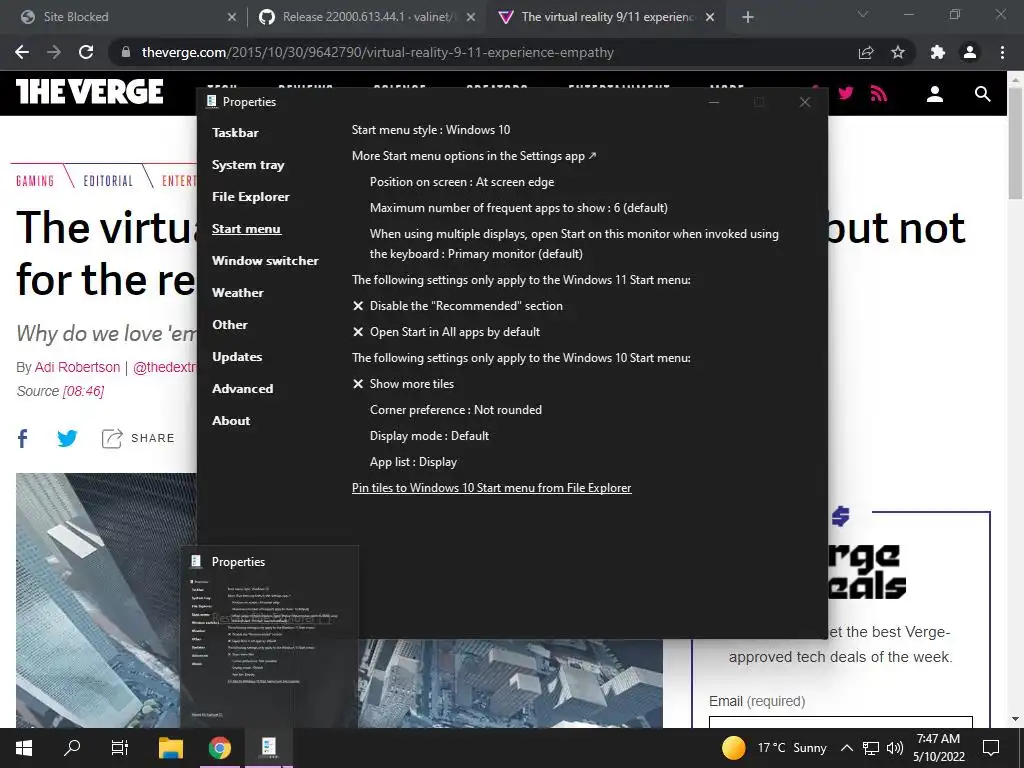Image resolution: width=1024 pixels, height=768 pixels.
Task: Change Display mode setting
Action: click(x=429, y=436)
